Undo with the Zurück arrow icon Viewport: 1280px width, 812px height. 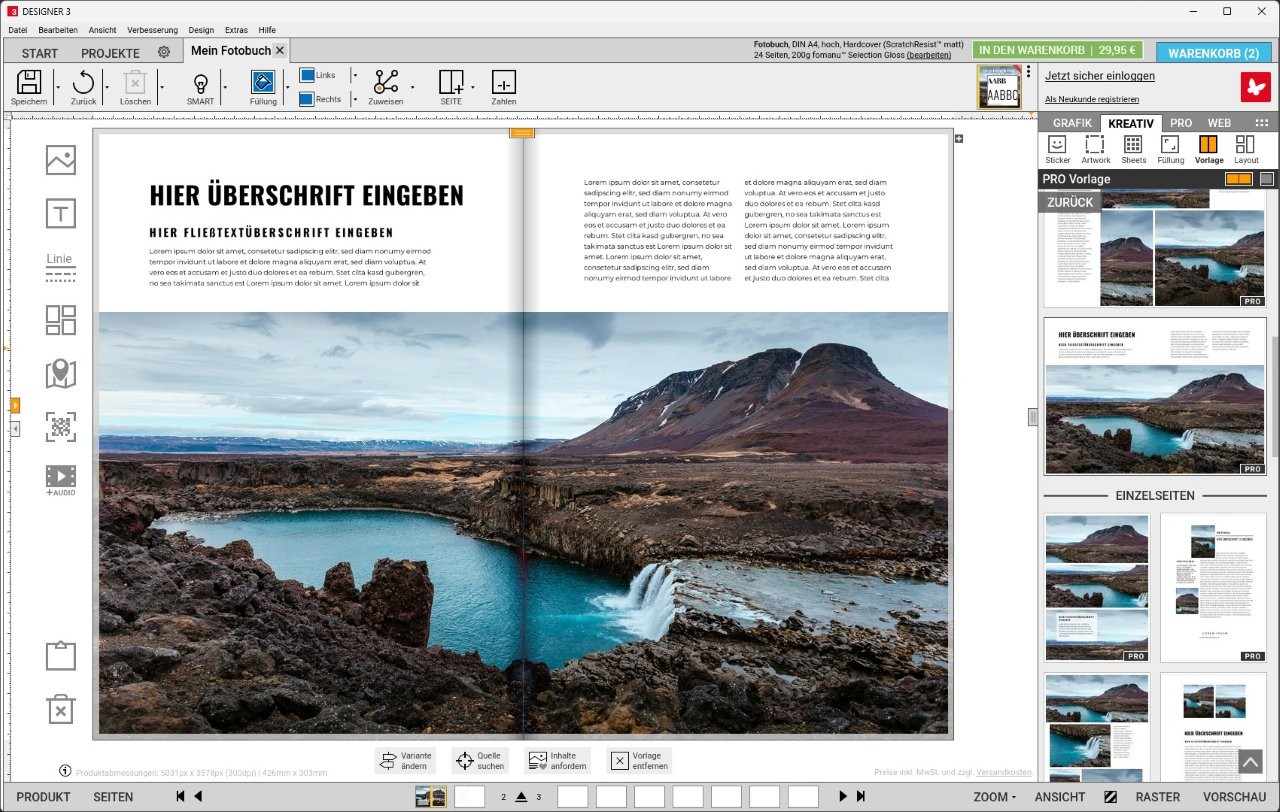point(83,83)
